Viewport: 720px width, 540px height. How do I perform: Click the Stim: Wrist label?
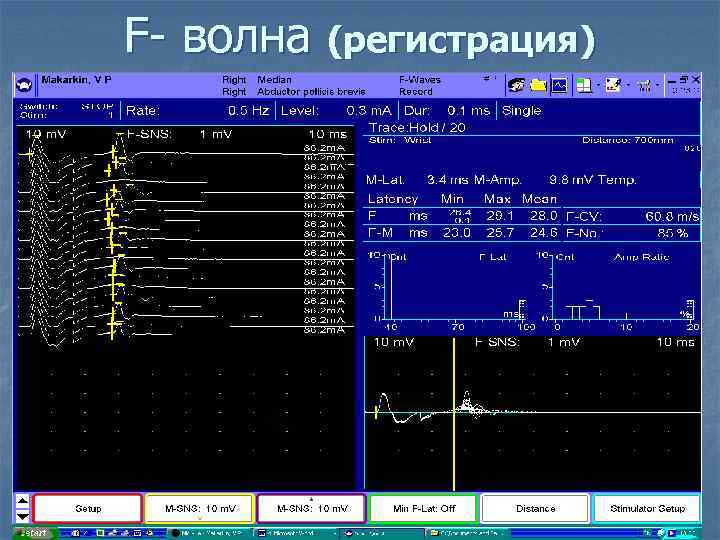(400, 140)
